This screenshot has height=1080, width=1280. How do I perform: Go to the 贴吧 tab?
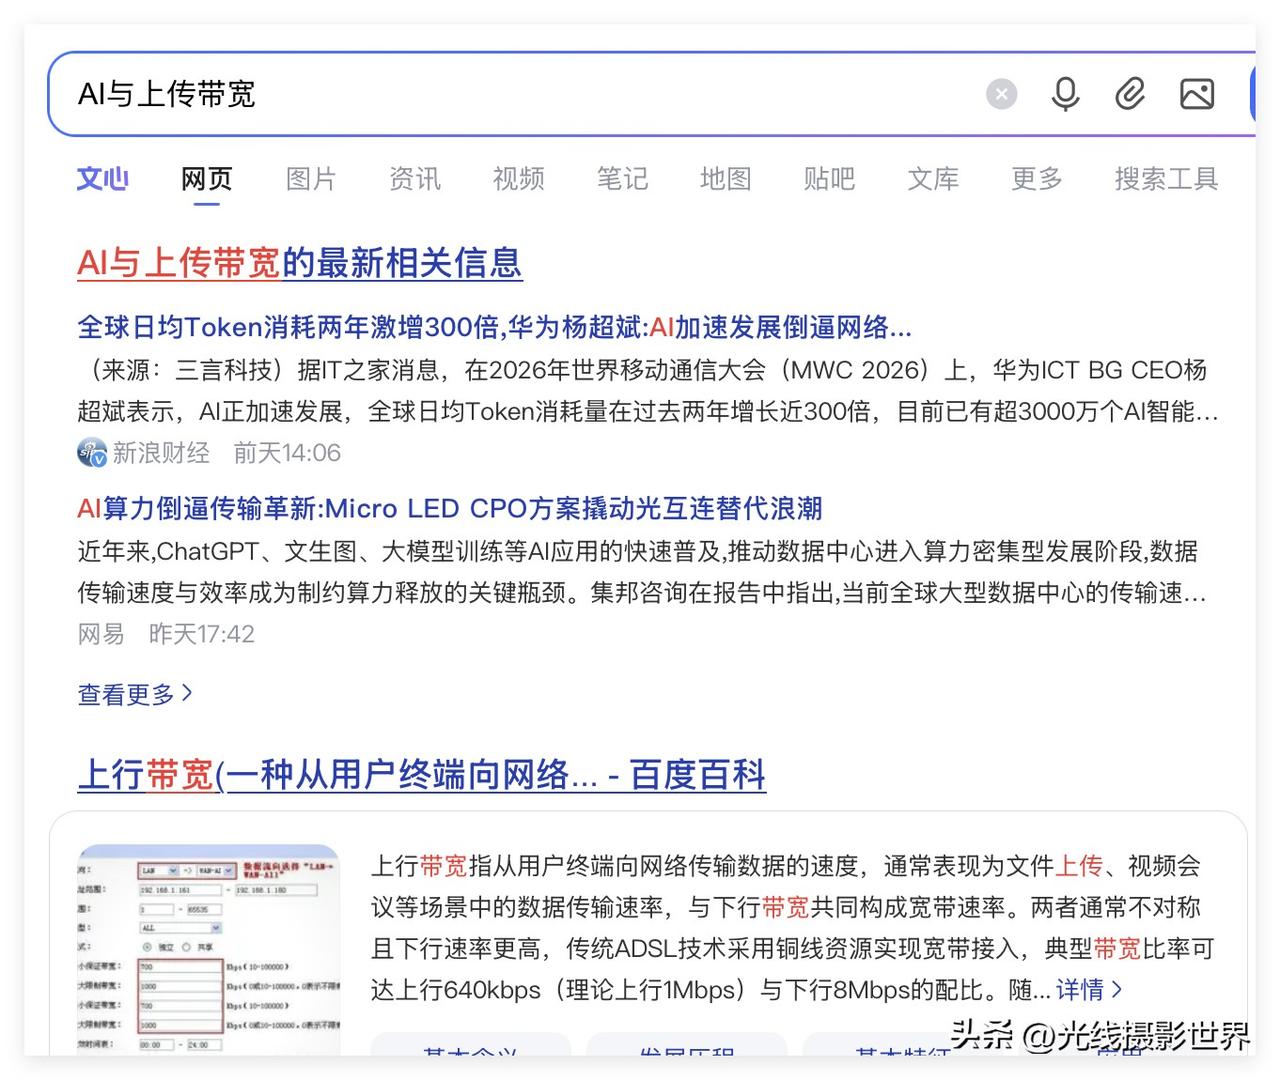point(829,179)
